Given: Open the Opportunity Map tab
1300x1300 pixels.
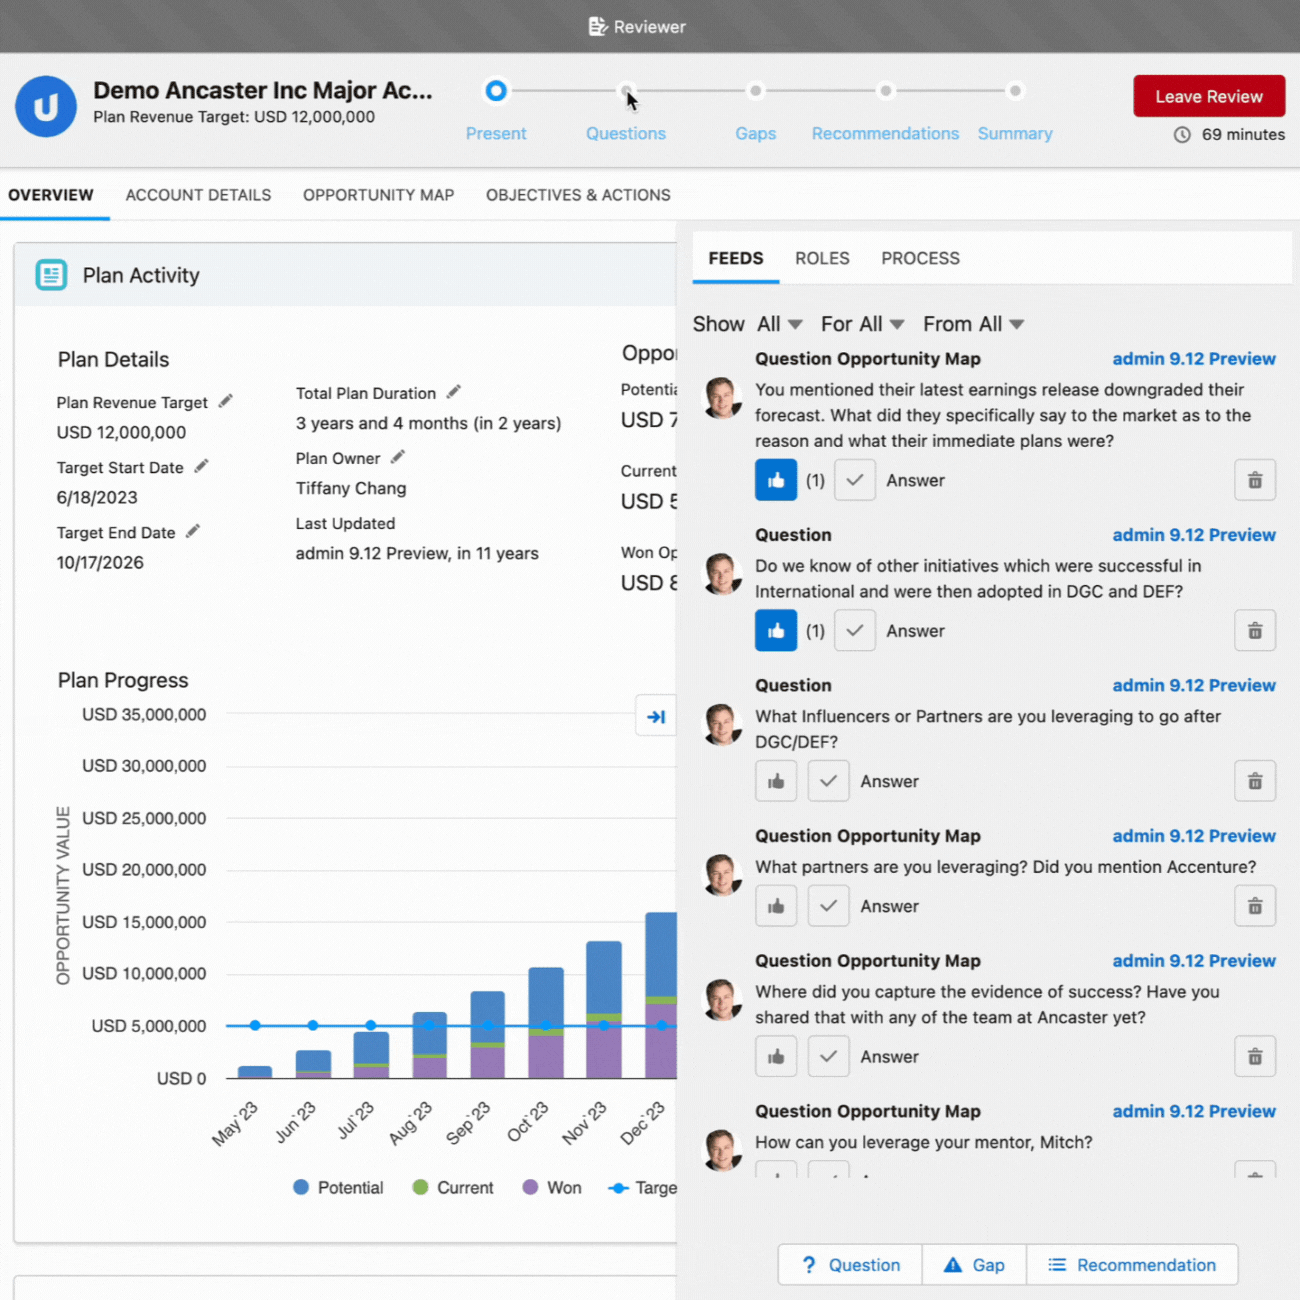Looking at the screenshot, I should pos(378,195).
